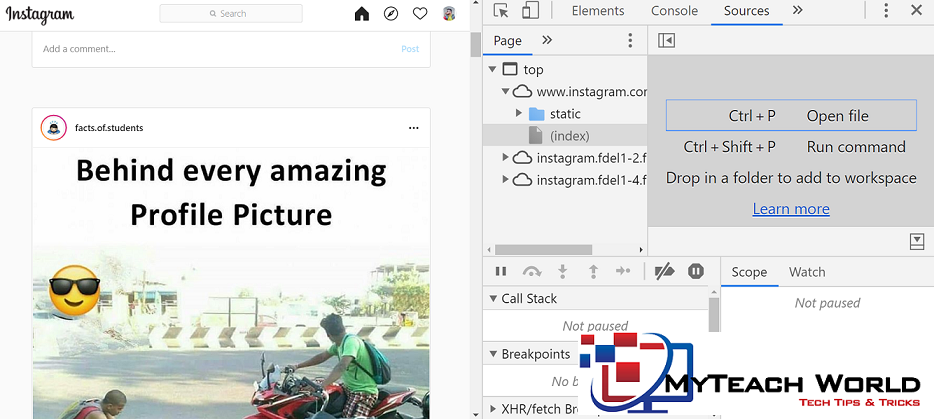Click the Step debugger arrow icon

623,272
